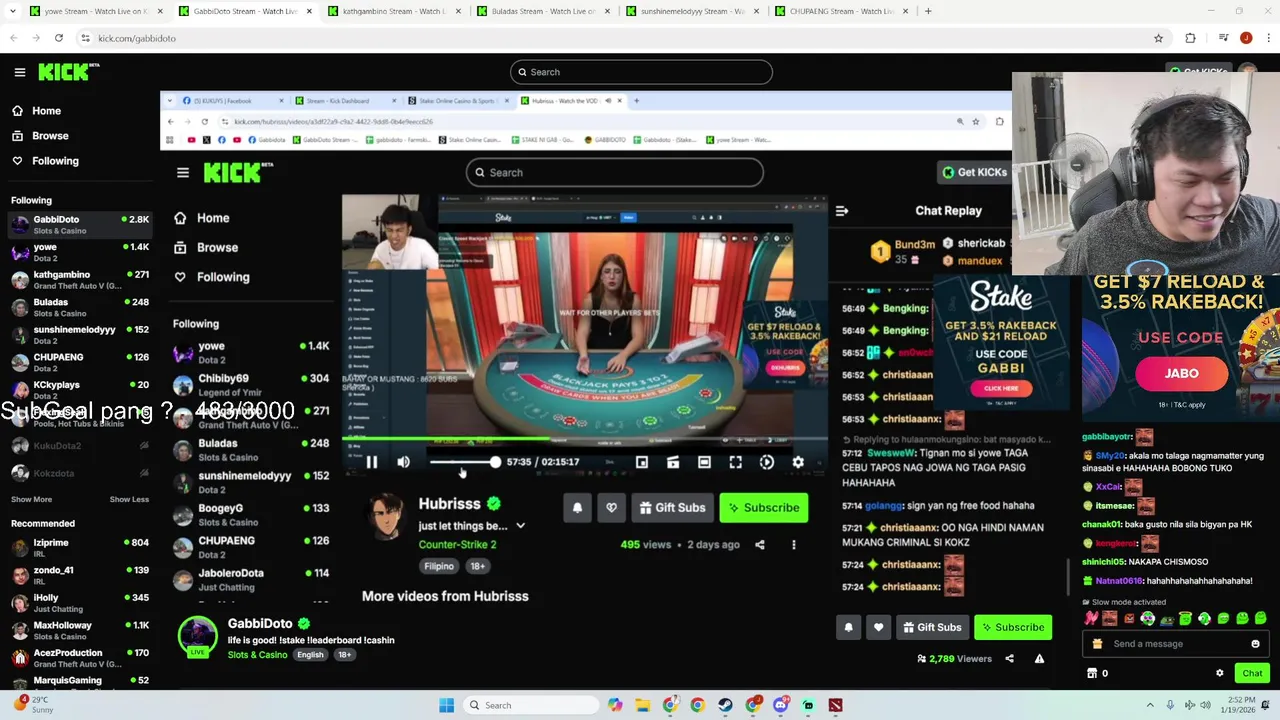This screenshot has width=1280, height=720.
Task: Toggle fullscreen in streamed VOD player
Action: (735, 462)
